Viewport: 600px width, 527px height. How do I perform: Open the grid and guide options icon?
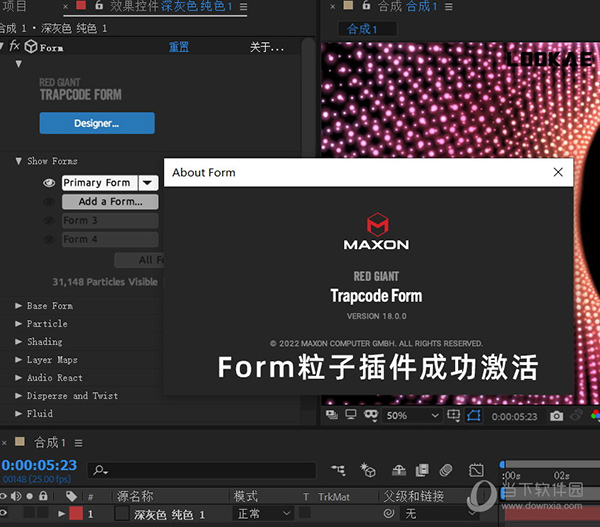[453, 415]
